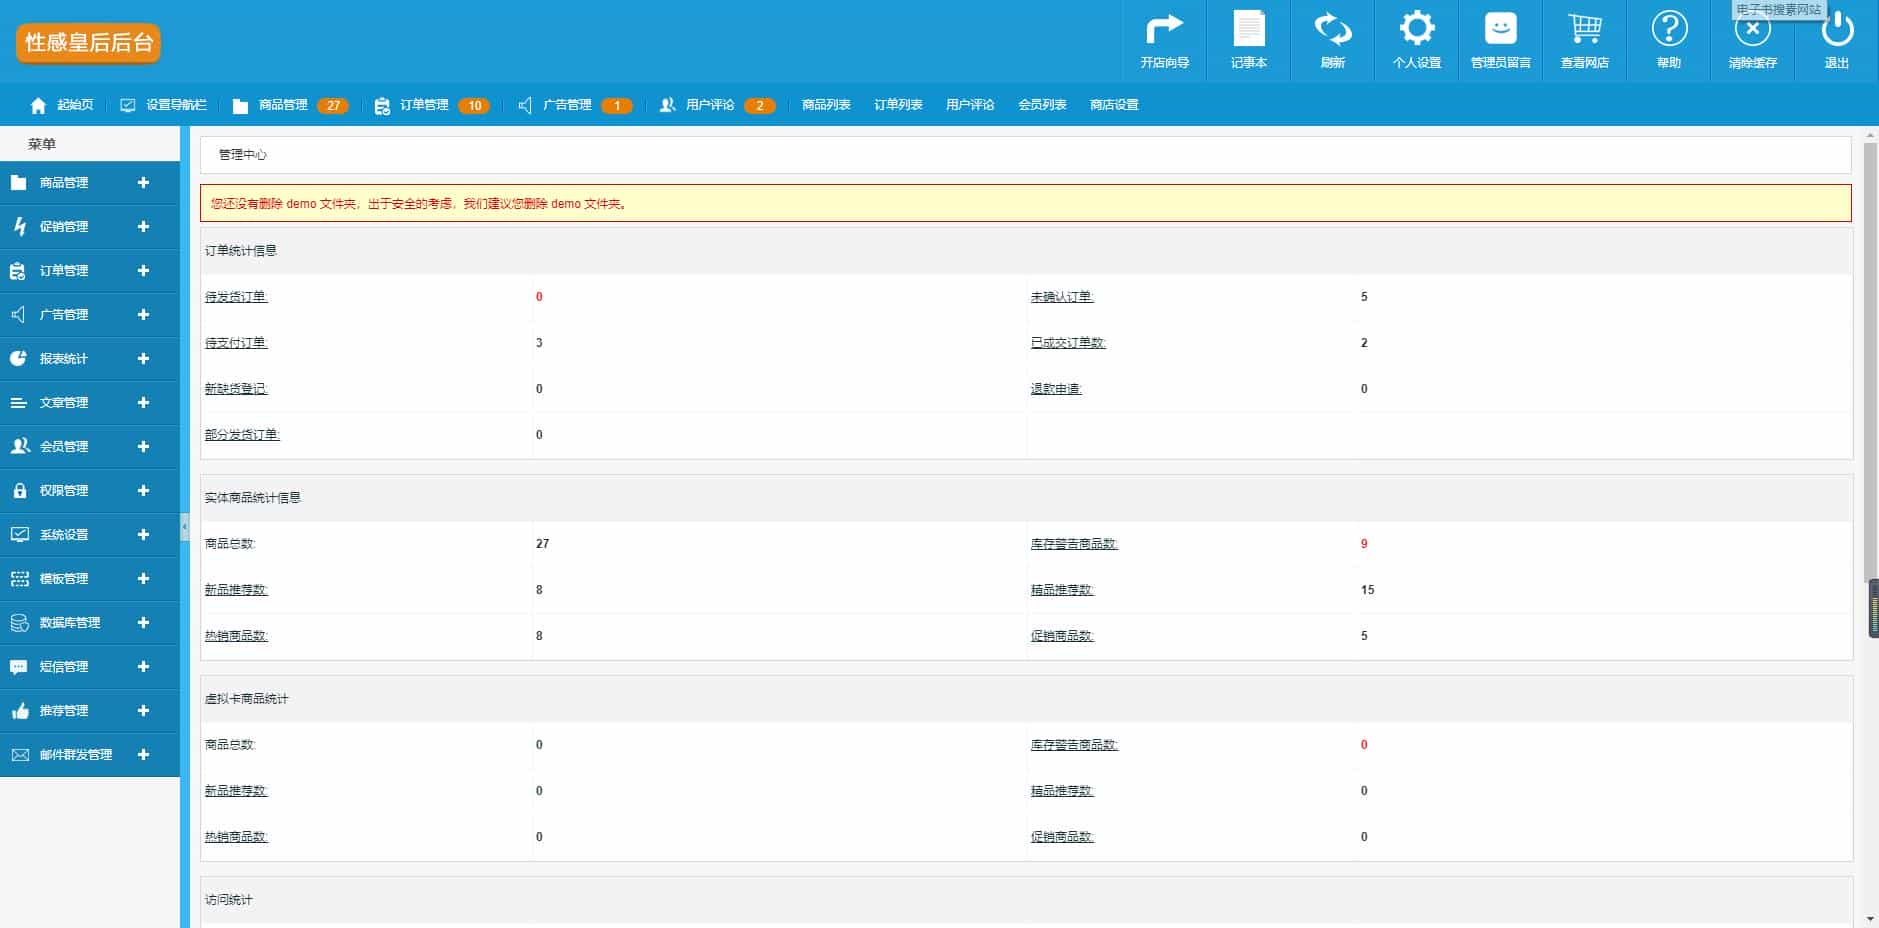Open the 库存警告商品数 link under 实体商品

(1074, 544)
